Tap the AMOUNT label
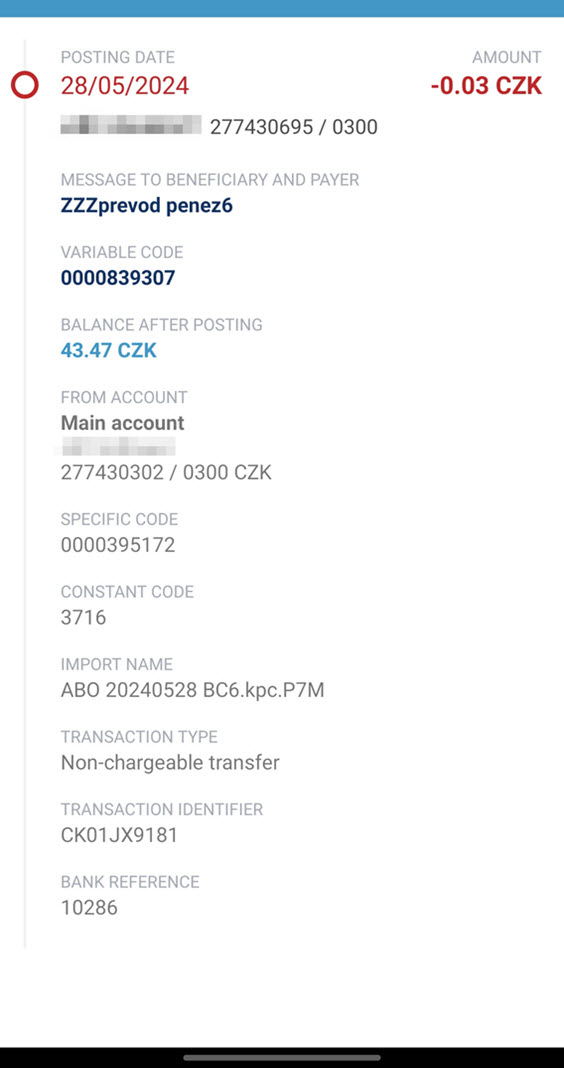Screen dimensions: 564x1068 coord(507,57)
